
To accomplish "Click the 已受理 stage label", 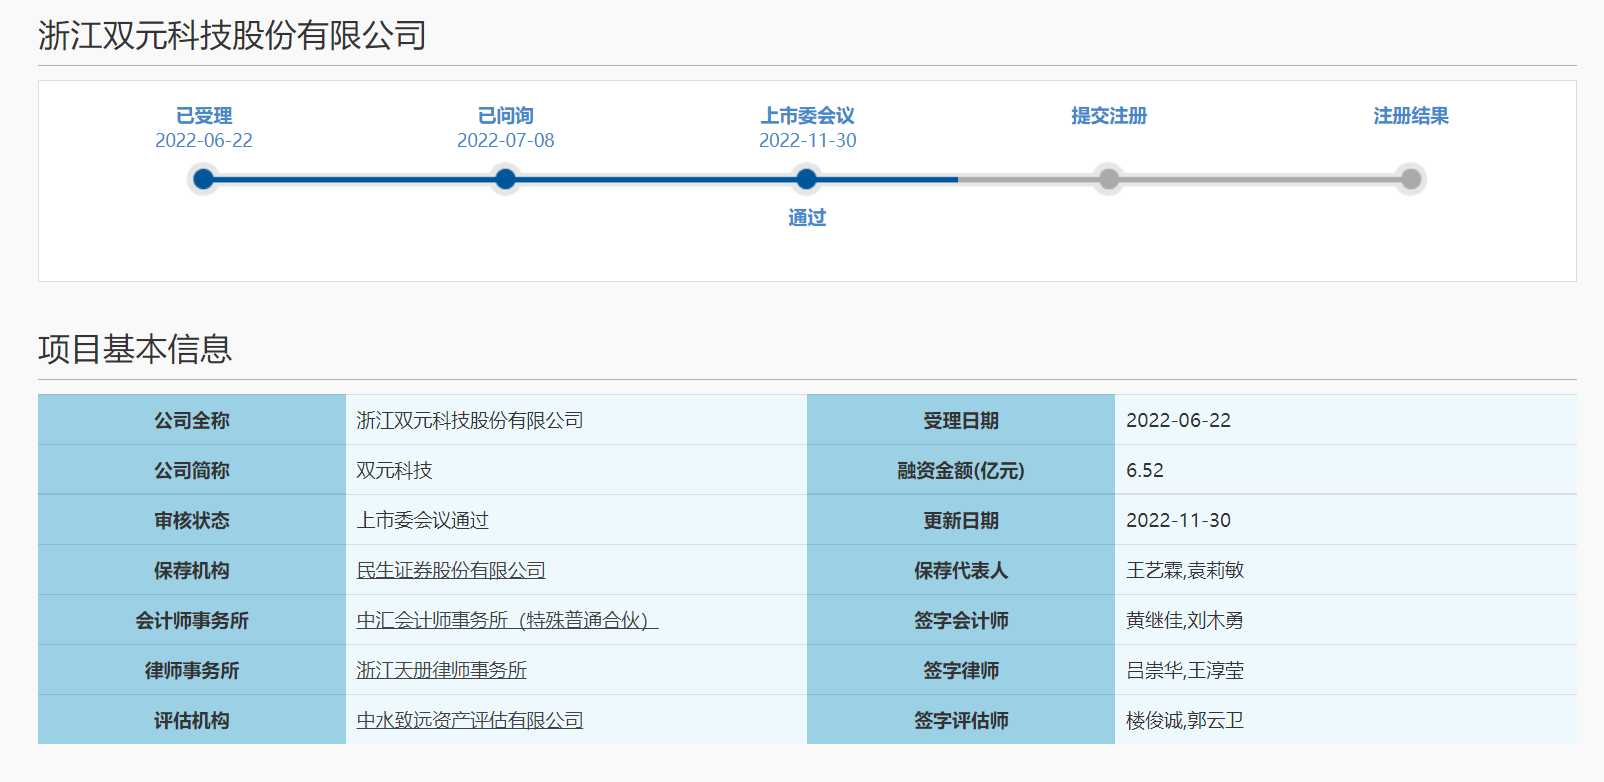I will (203, 116).
